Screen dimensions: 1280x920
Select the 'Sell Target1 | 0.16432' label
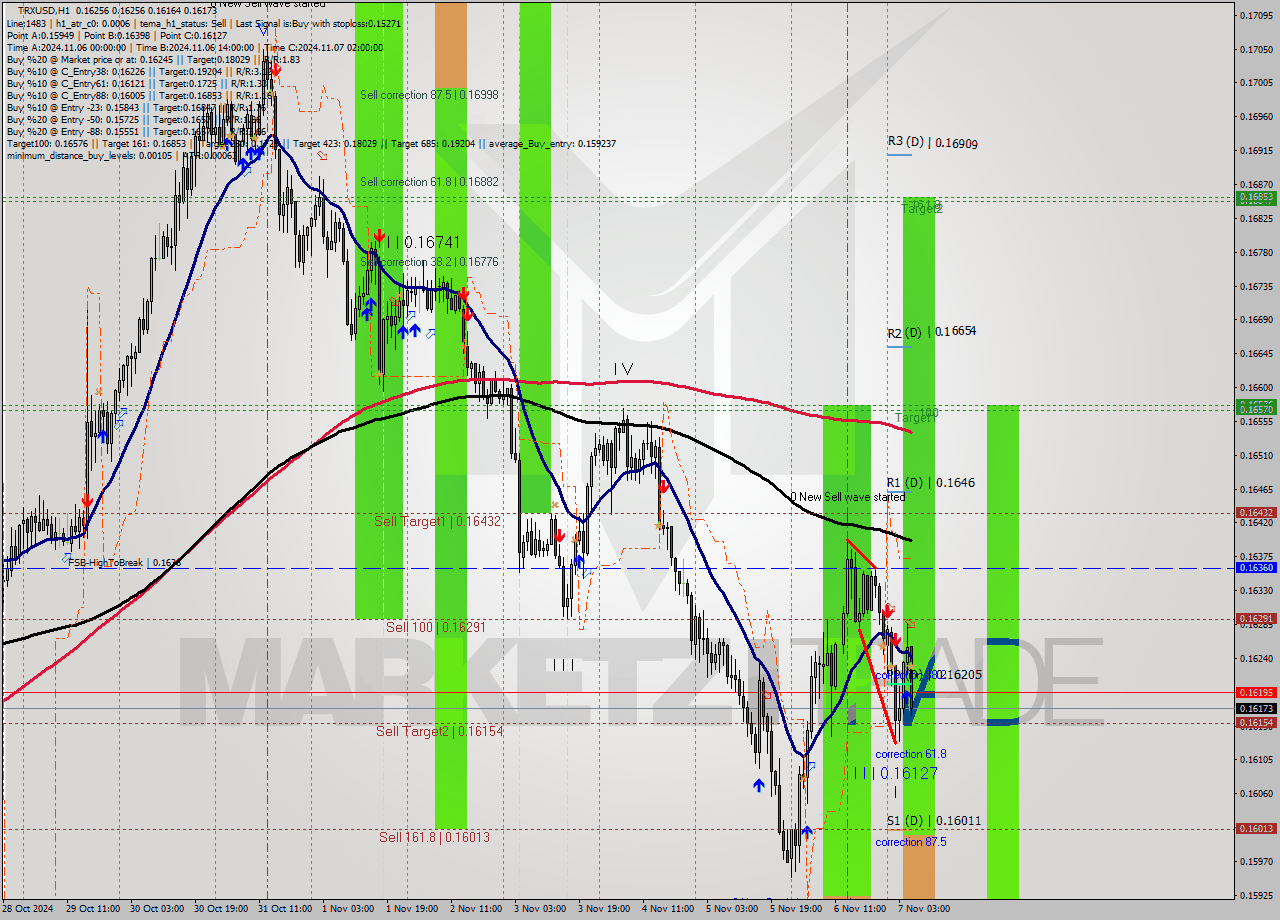pos(437,521)
